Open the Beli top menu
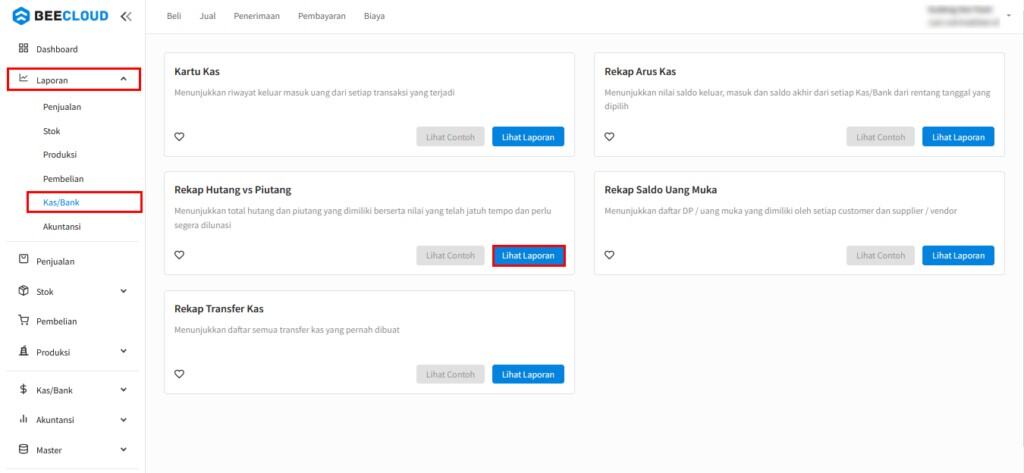The width and height of the screenshot is (1024, 473). point(174,16)
